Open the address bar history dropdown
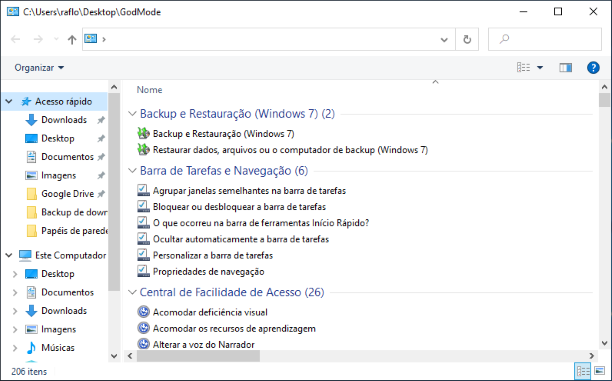 point(444,39)
